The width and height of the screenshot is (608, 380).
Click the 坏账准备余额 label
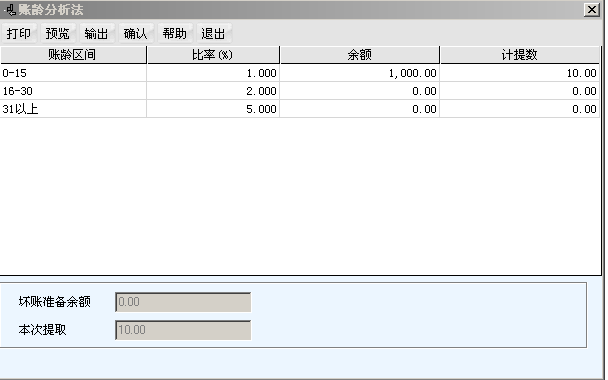tap(55, 302)
